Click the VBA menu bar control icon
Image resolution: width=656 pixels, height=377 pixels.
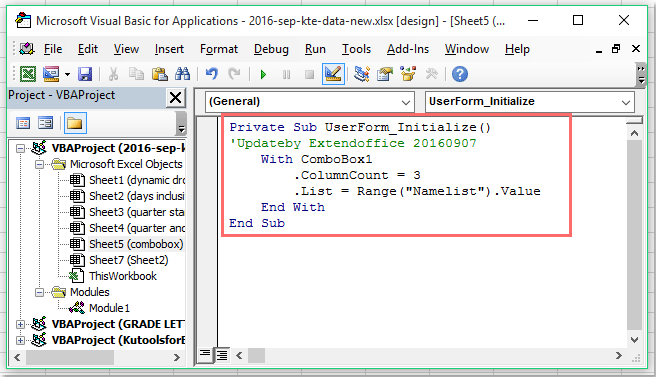pyautogui.click(x=27, y=49)
